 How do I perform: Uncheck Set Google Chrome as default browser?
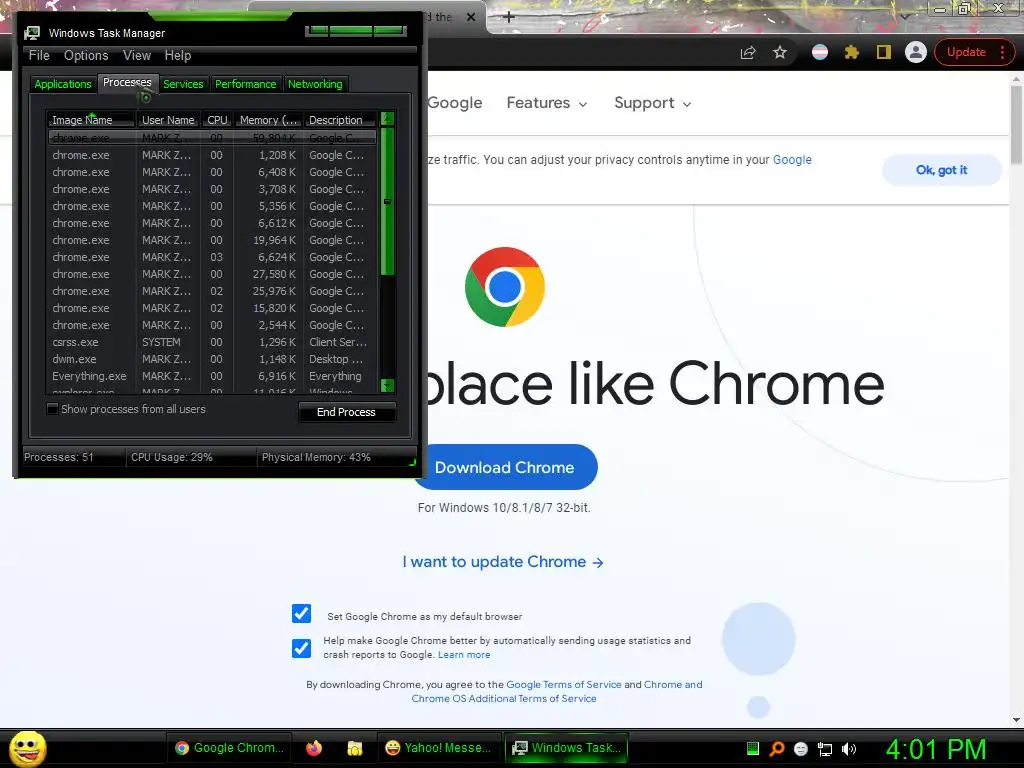pos(301,614)
